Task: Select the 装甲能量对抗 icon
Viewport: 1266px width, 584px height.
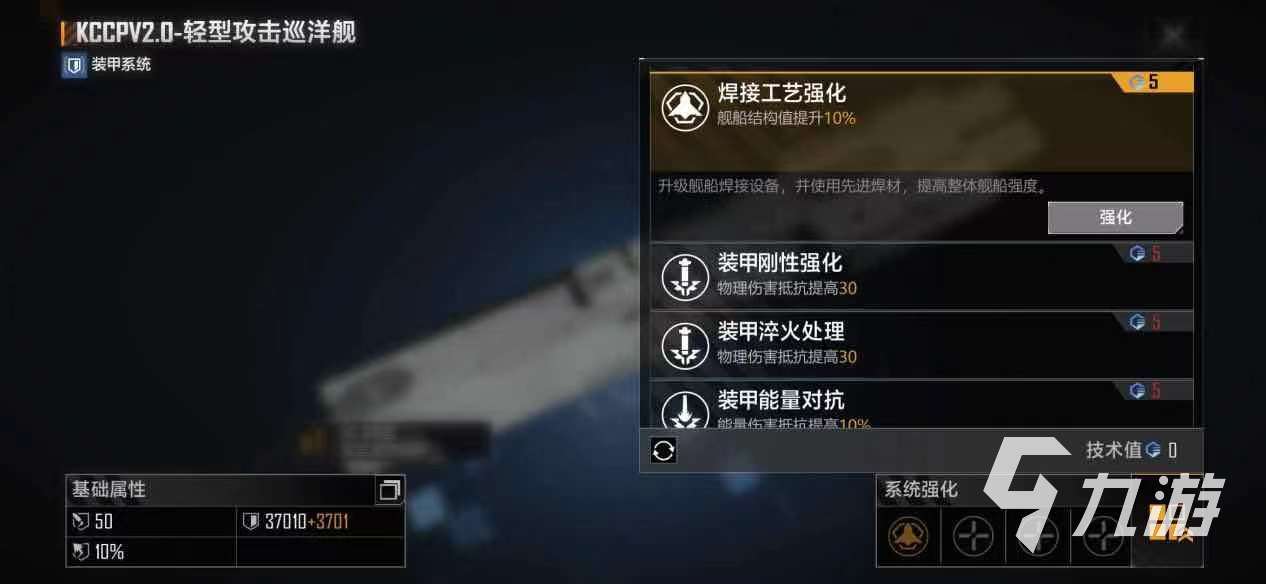Action: (x=685, y=408)
